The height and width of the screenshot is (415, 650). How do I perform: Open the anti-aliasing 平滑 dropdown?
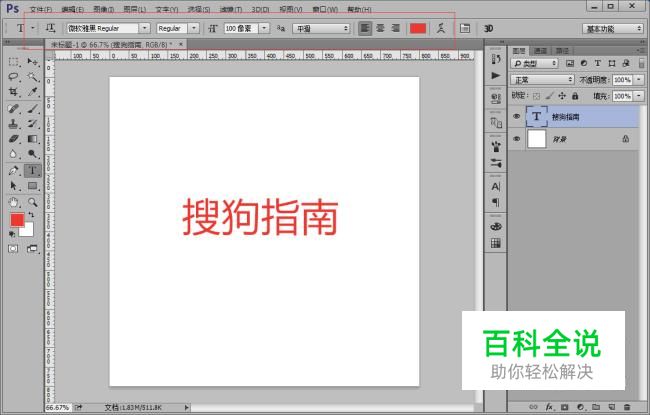[x=321, y=28]
